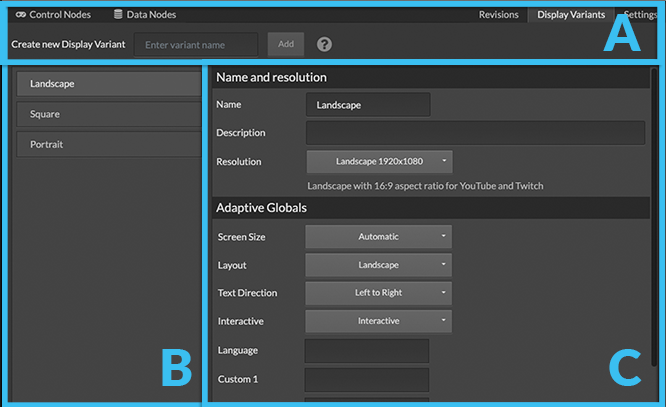Focus the Enter variant name field
Screen dimensions: 666x407
[x=196, y=45]
